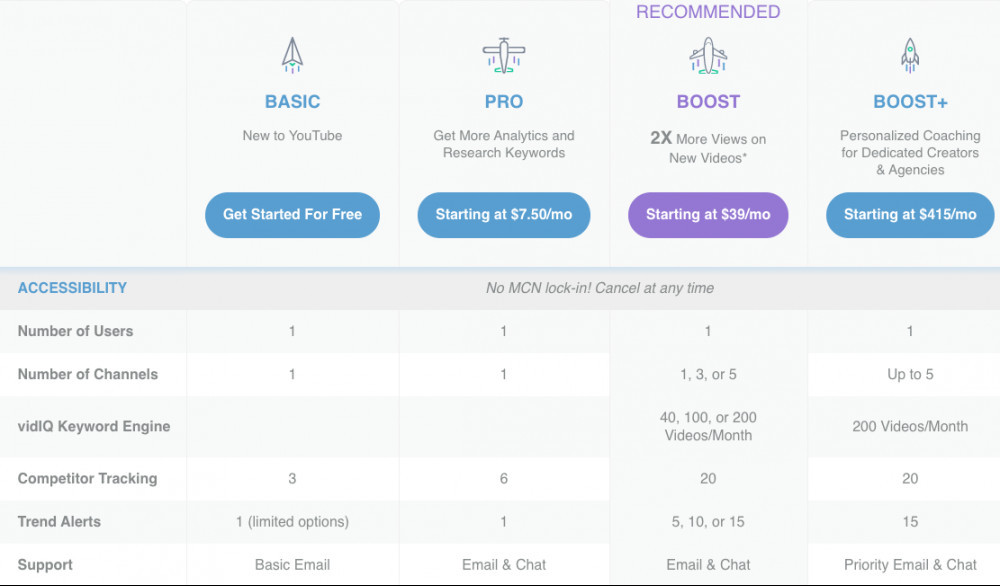Select the Starting at $415/mo button

coord(910,215)
